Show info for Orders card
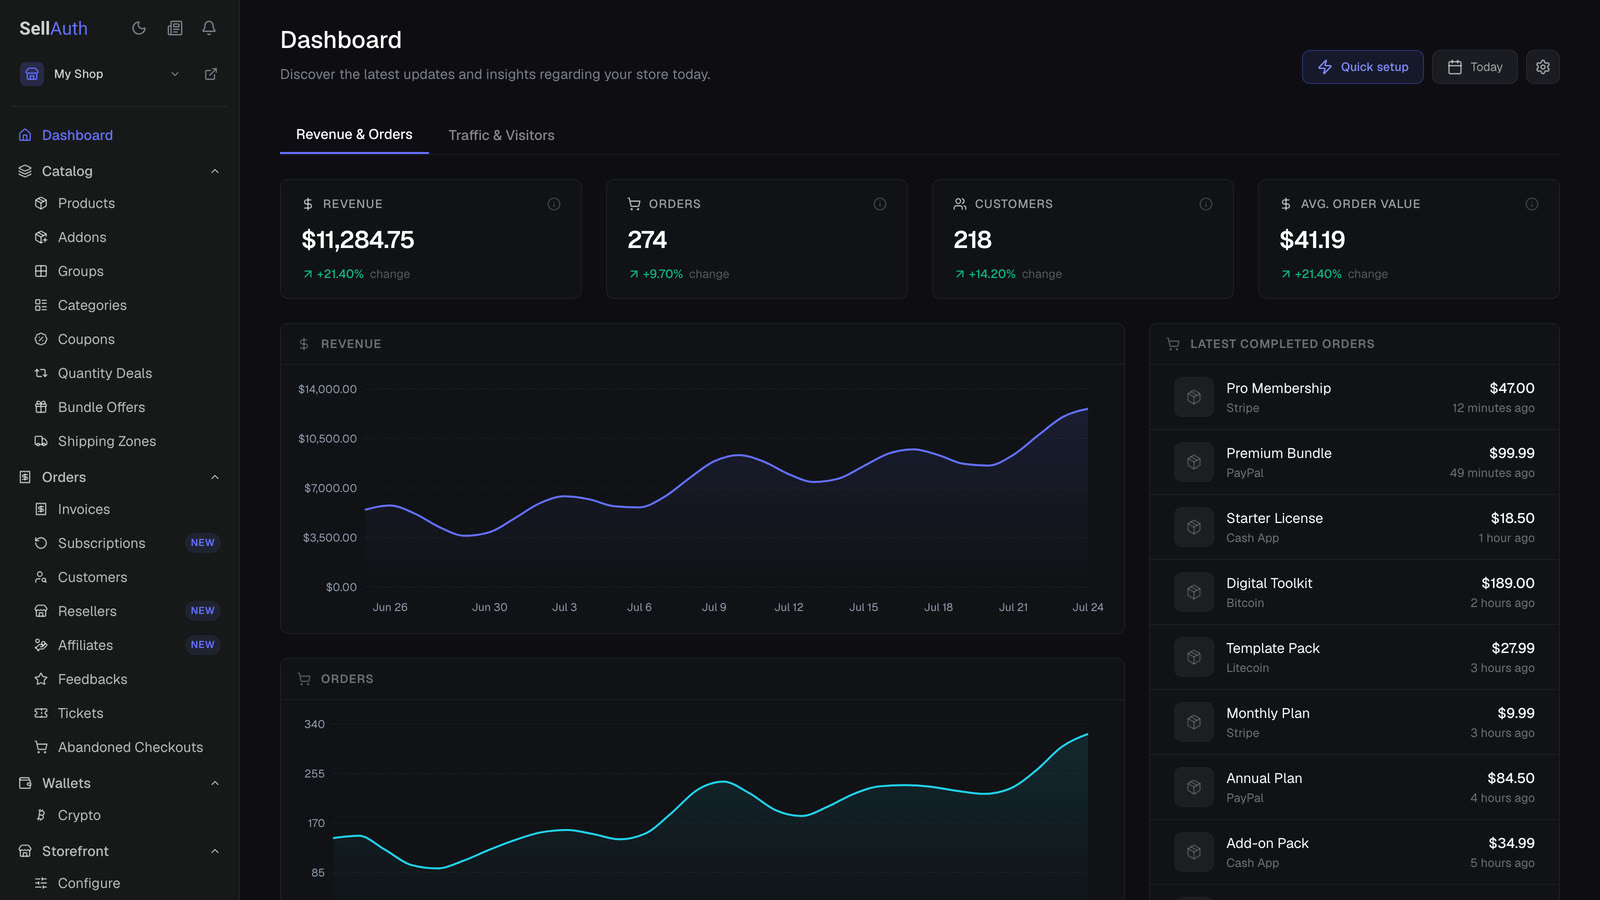This screenshot has width=1600, height=900. point(880,204)
